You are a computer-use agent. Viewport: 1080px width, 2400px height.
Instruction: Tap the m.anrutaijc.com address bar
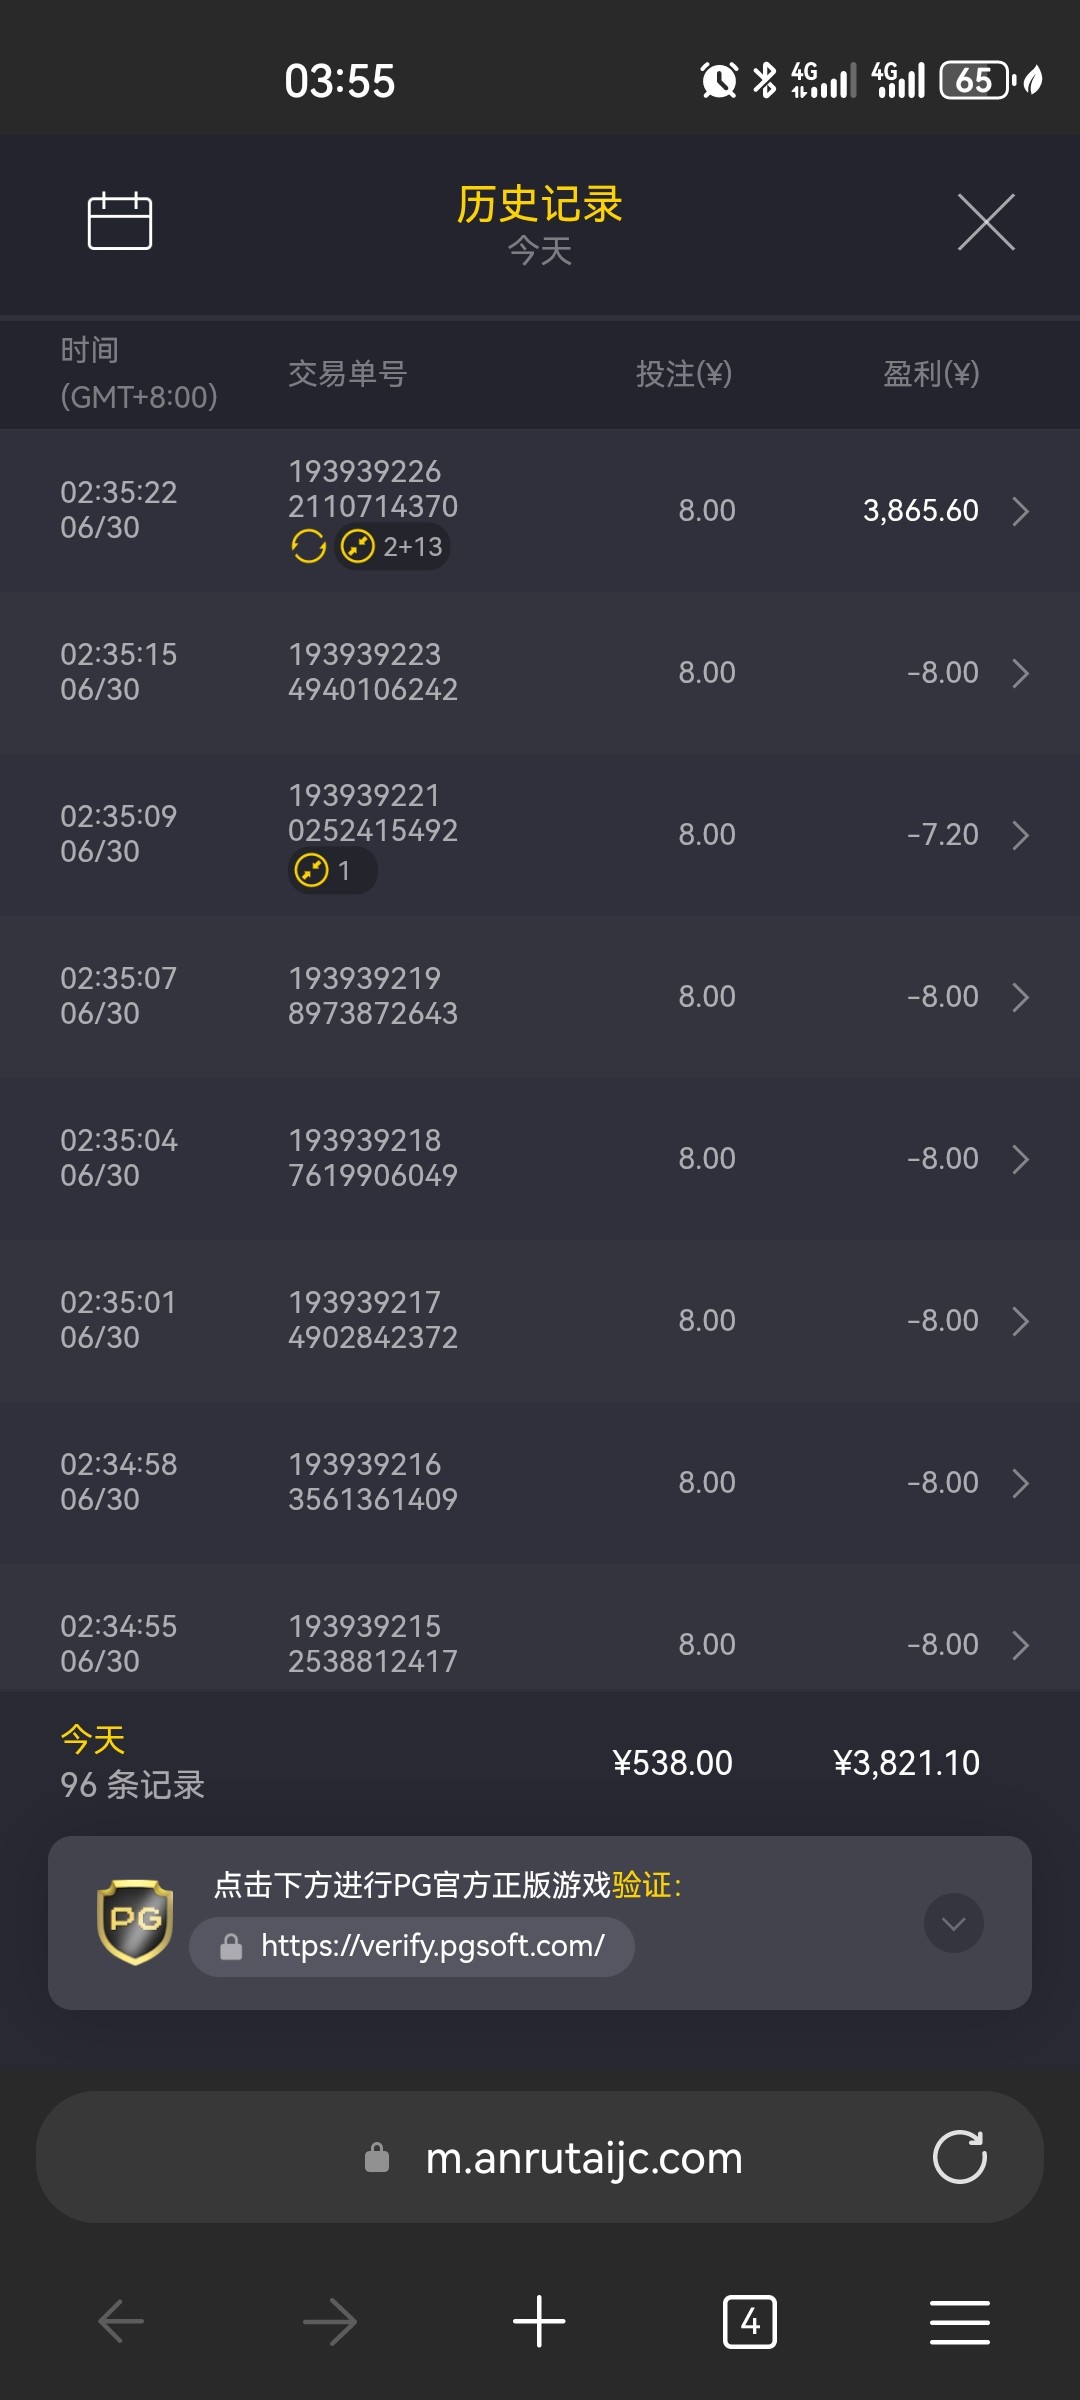coord(583,2158)
